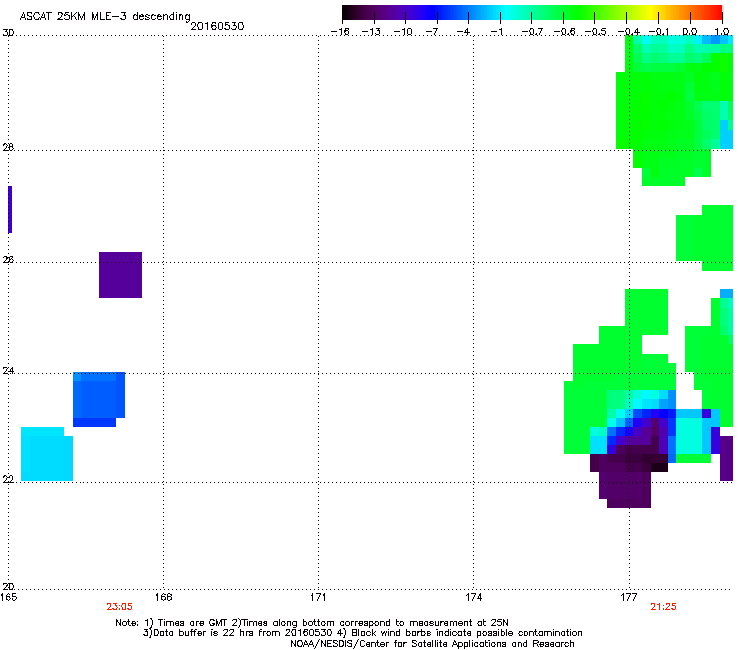
Task: Click the 177 longitude label on the bottom axis
Action: pyautogui.click(x=629, y=598)
